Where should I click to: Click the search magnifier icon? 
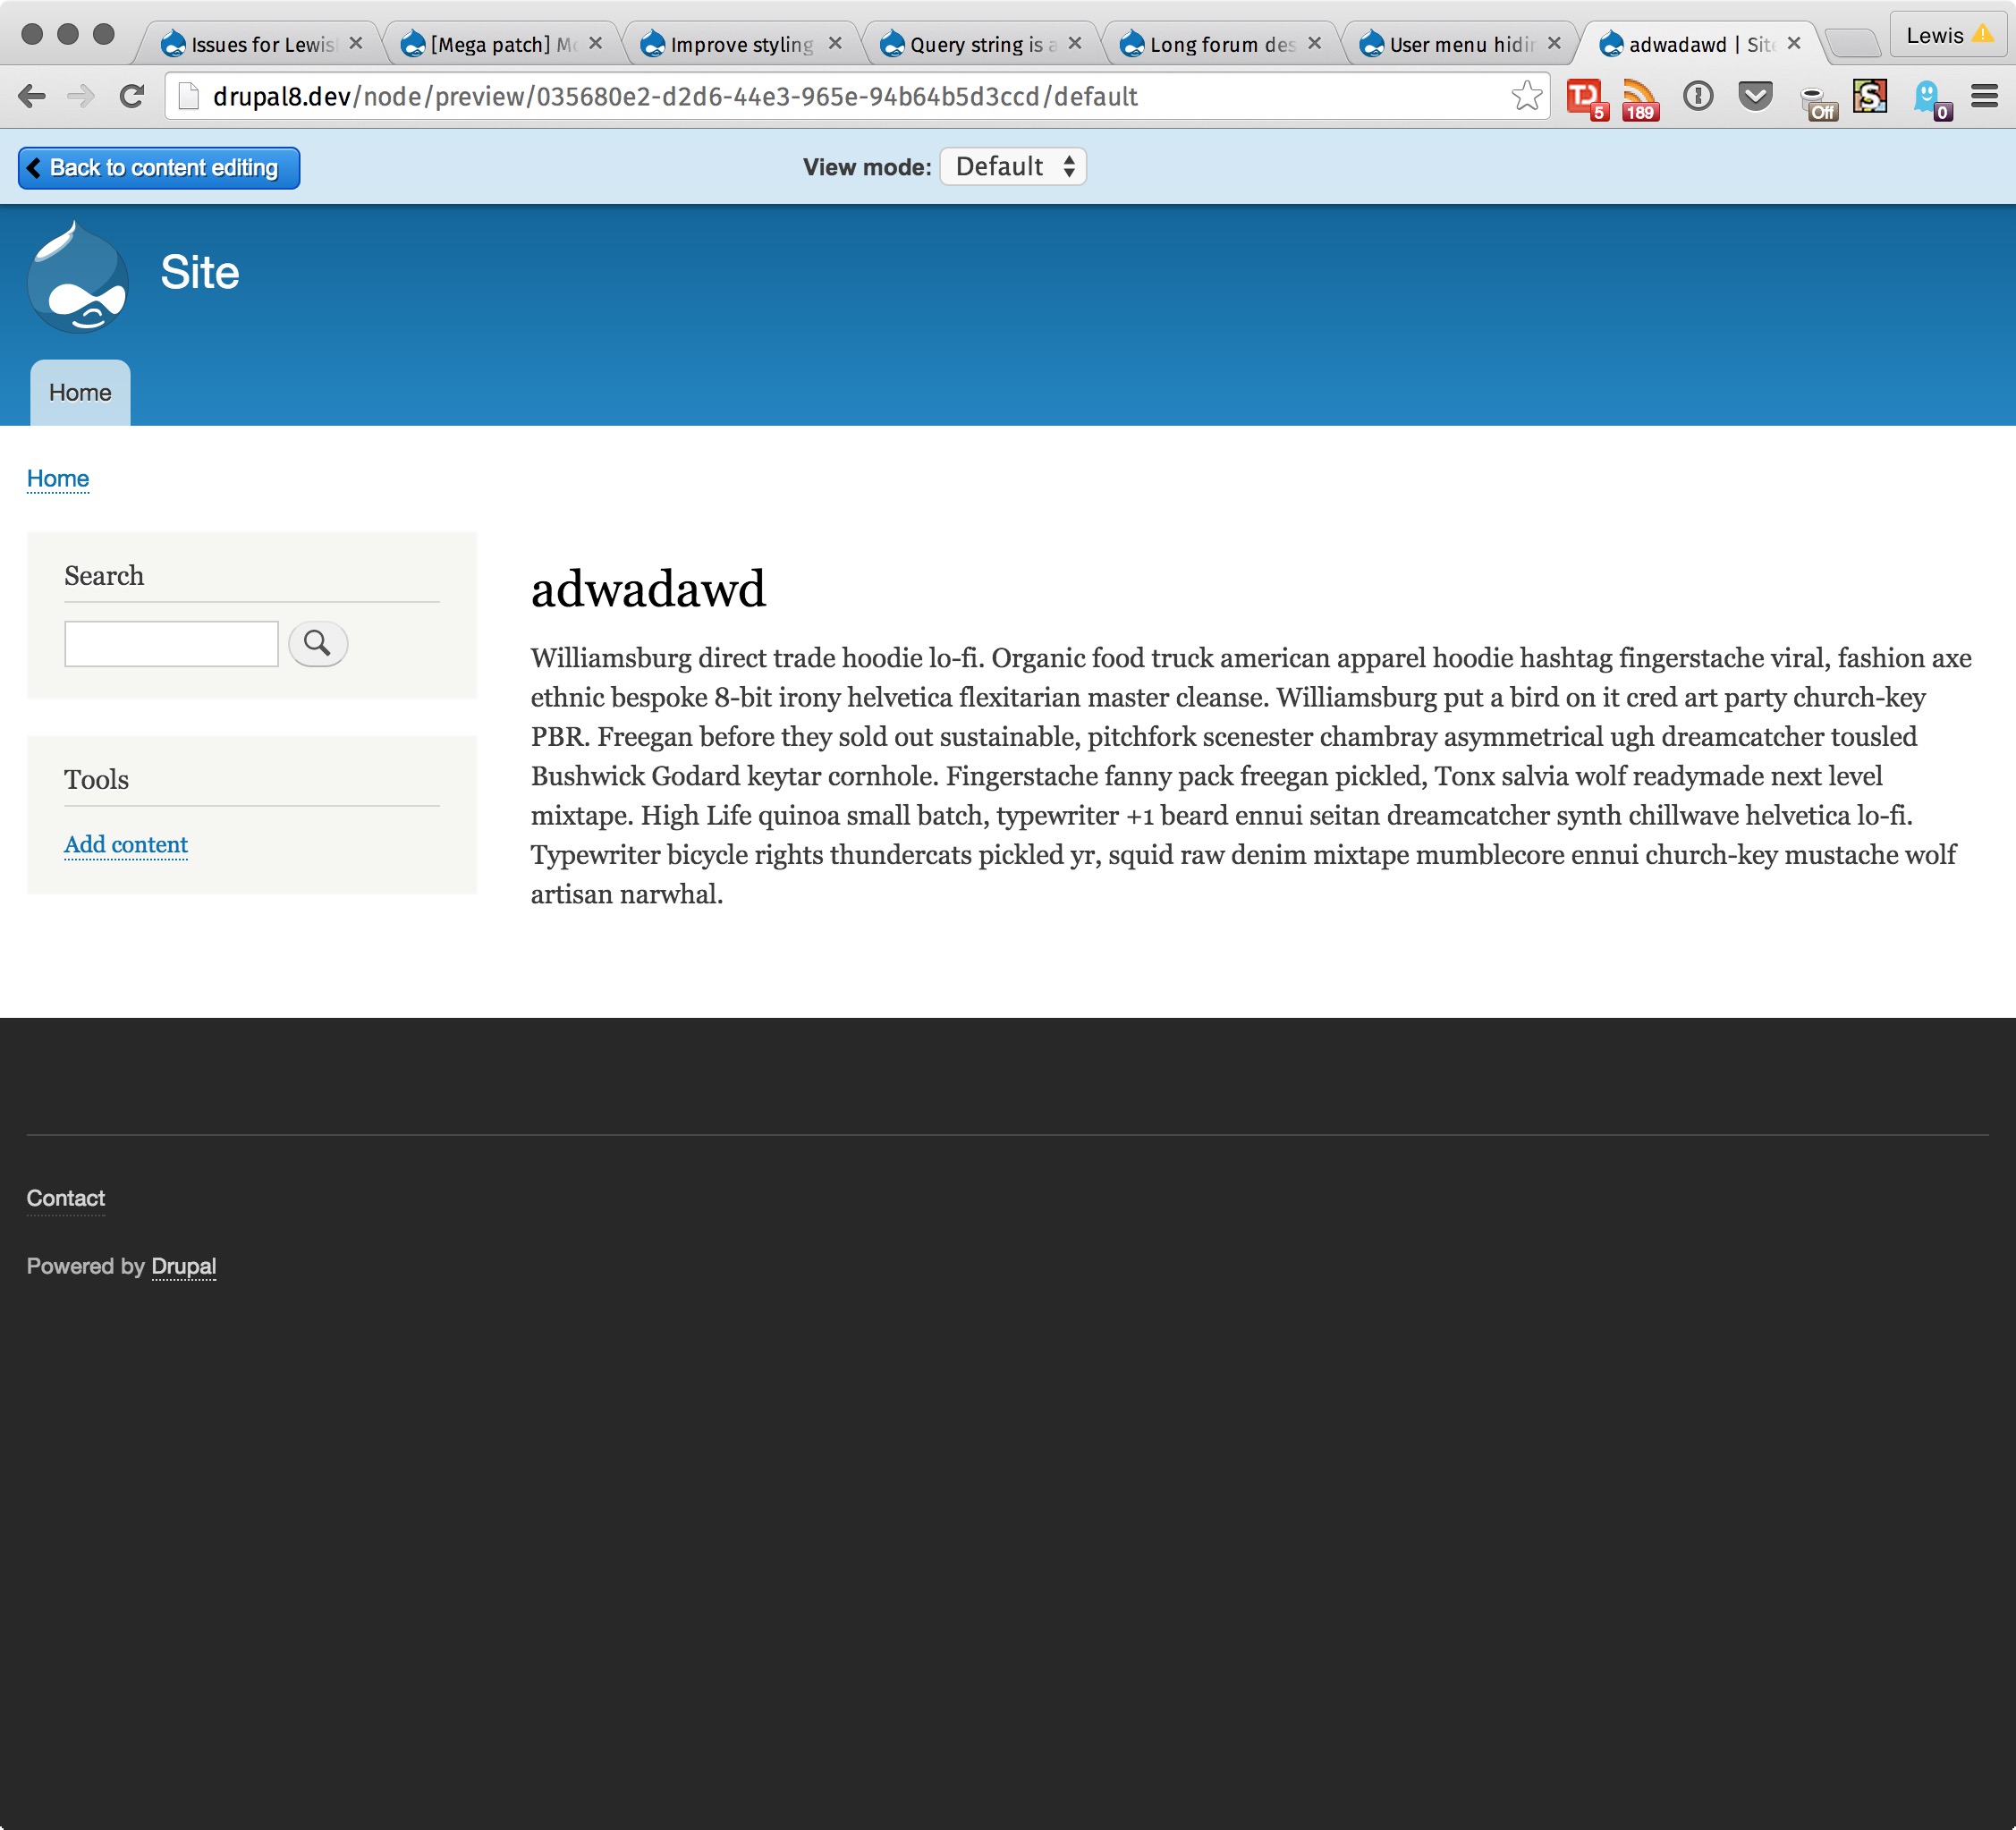point(316,643)
